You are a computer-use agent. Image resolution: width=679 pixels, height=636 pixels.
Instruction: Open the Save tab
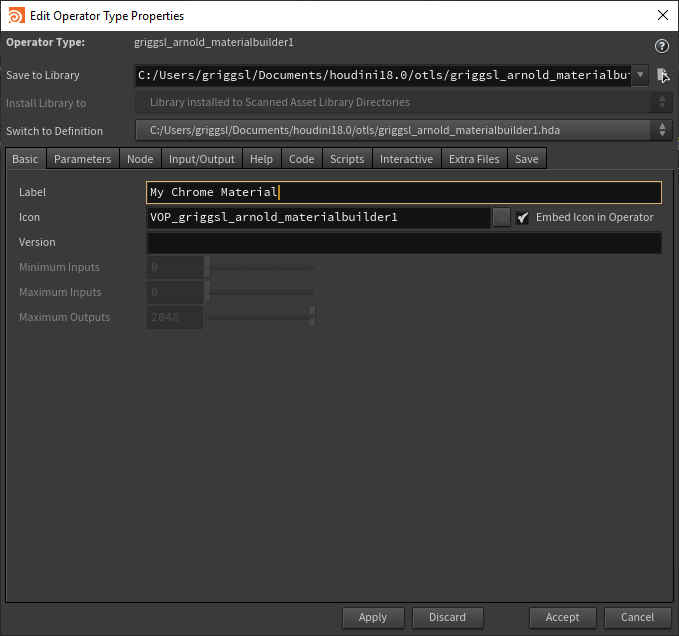[x=527, y=159]
